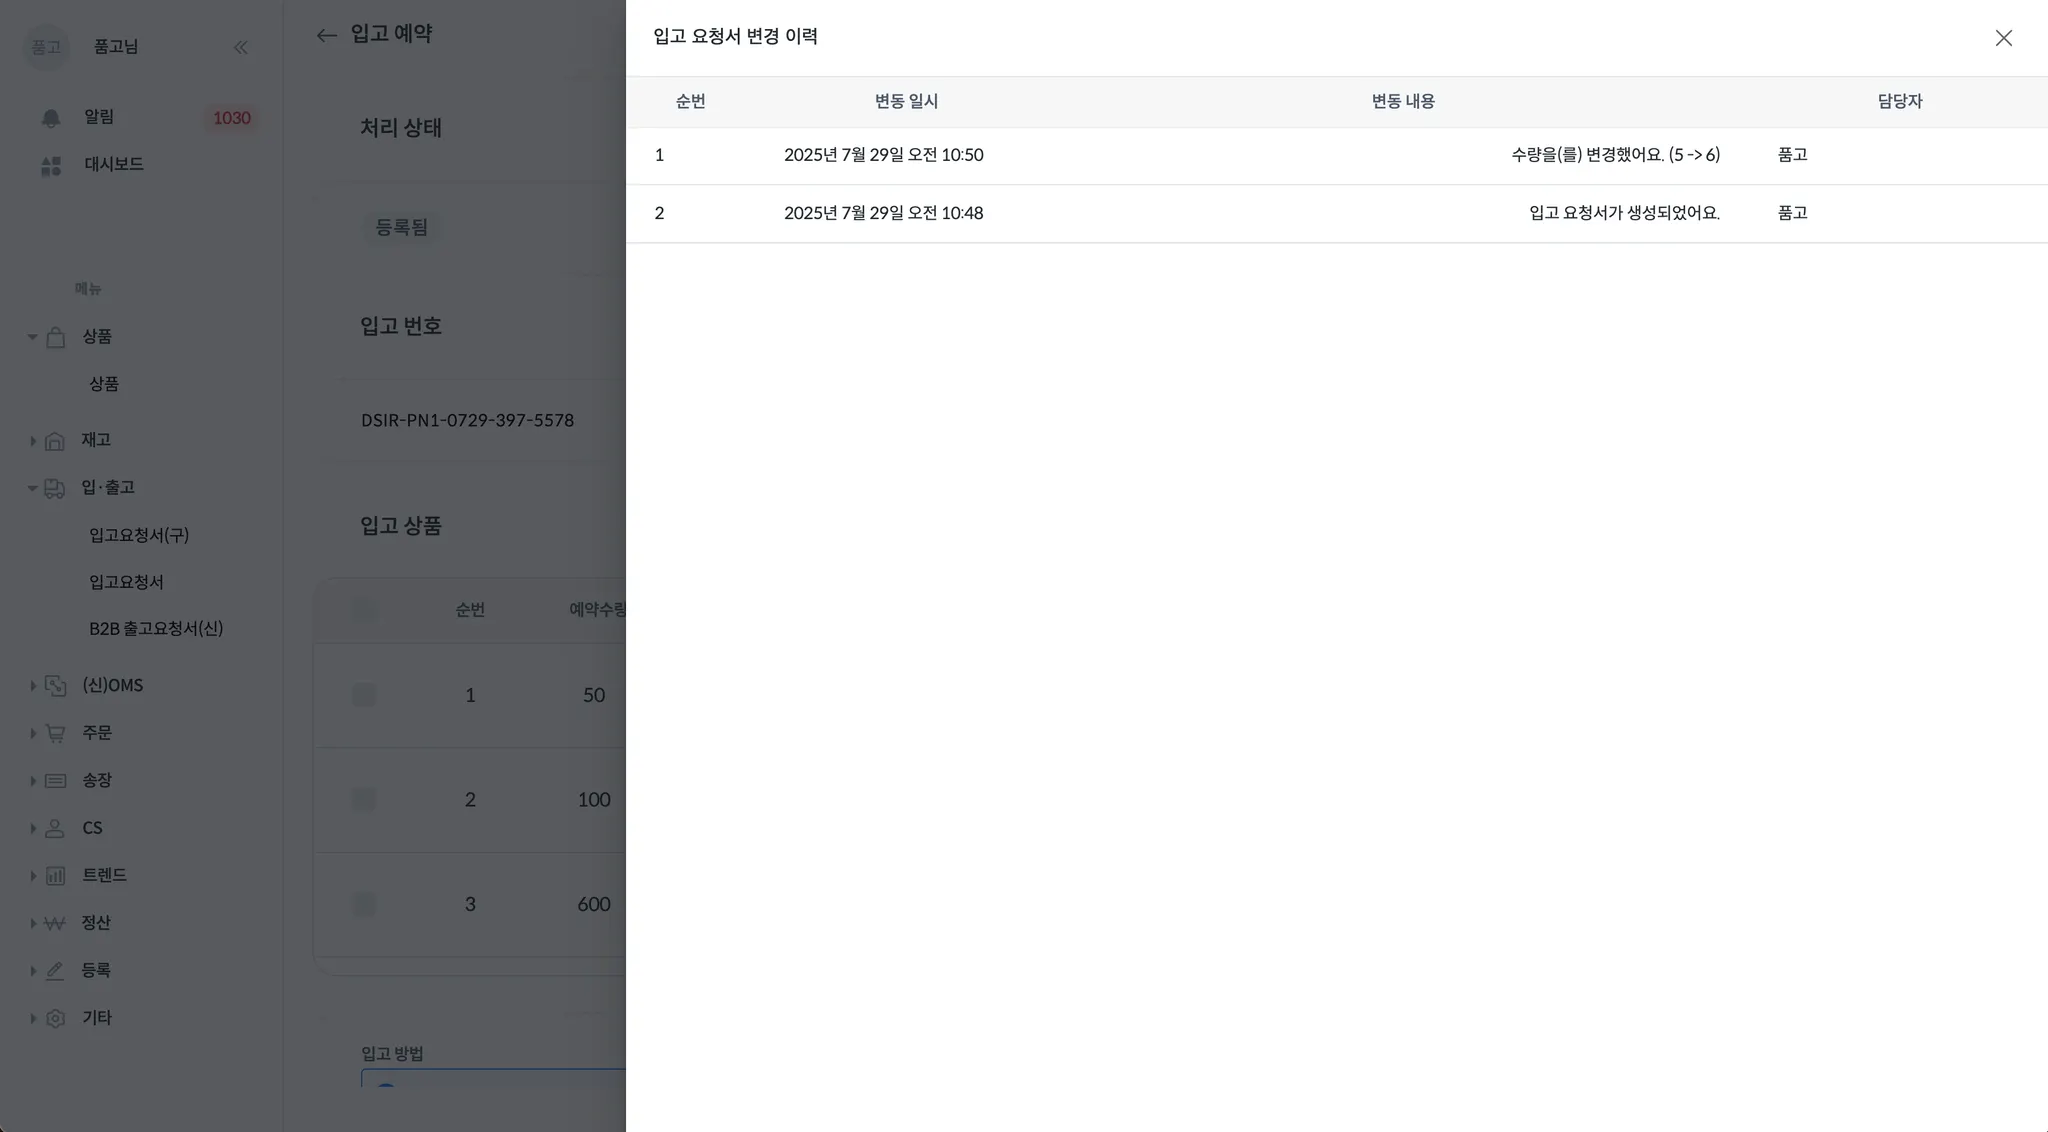Image resolution: width=2048 pixels, height=1132 pixels.
Task: Expand the 기타 menu arrow
Action: (33, 1019)
